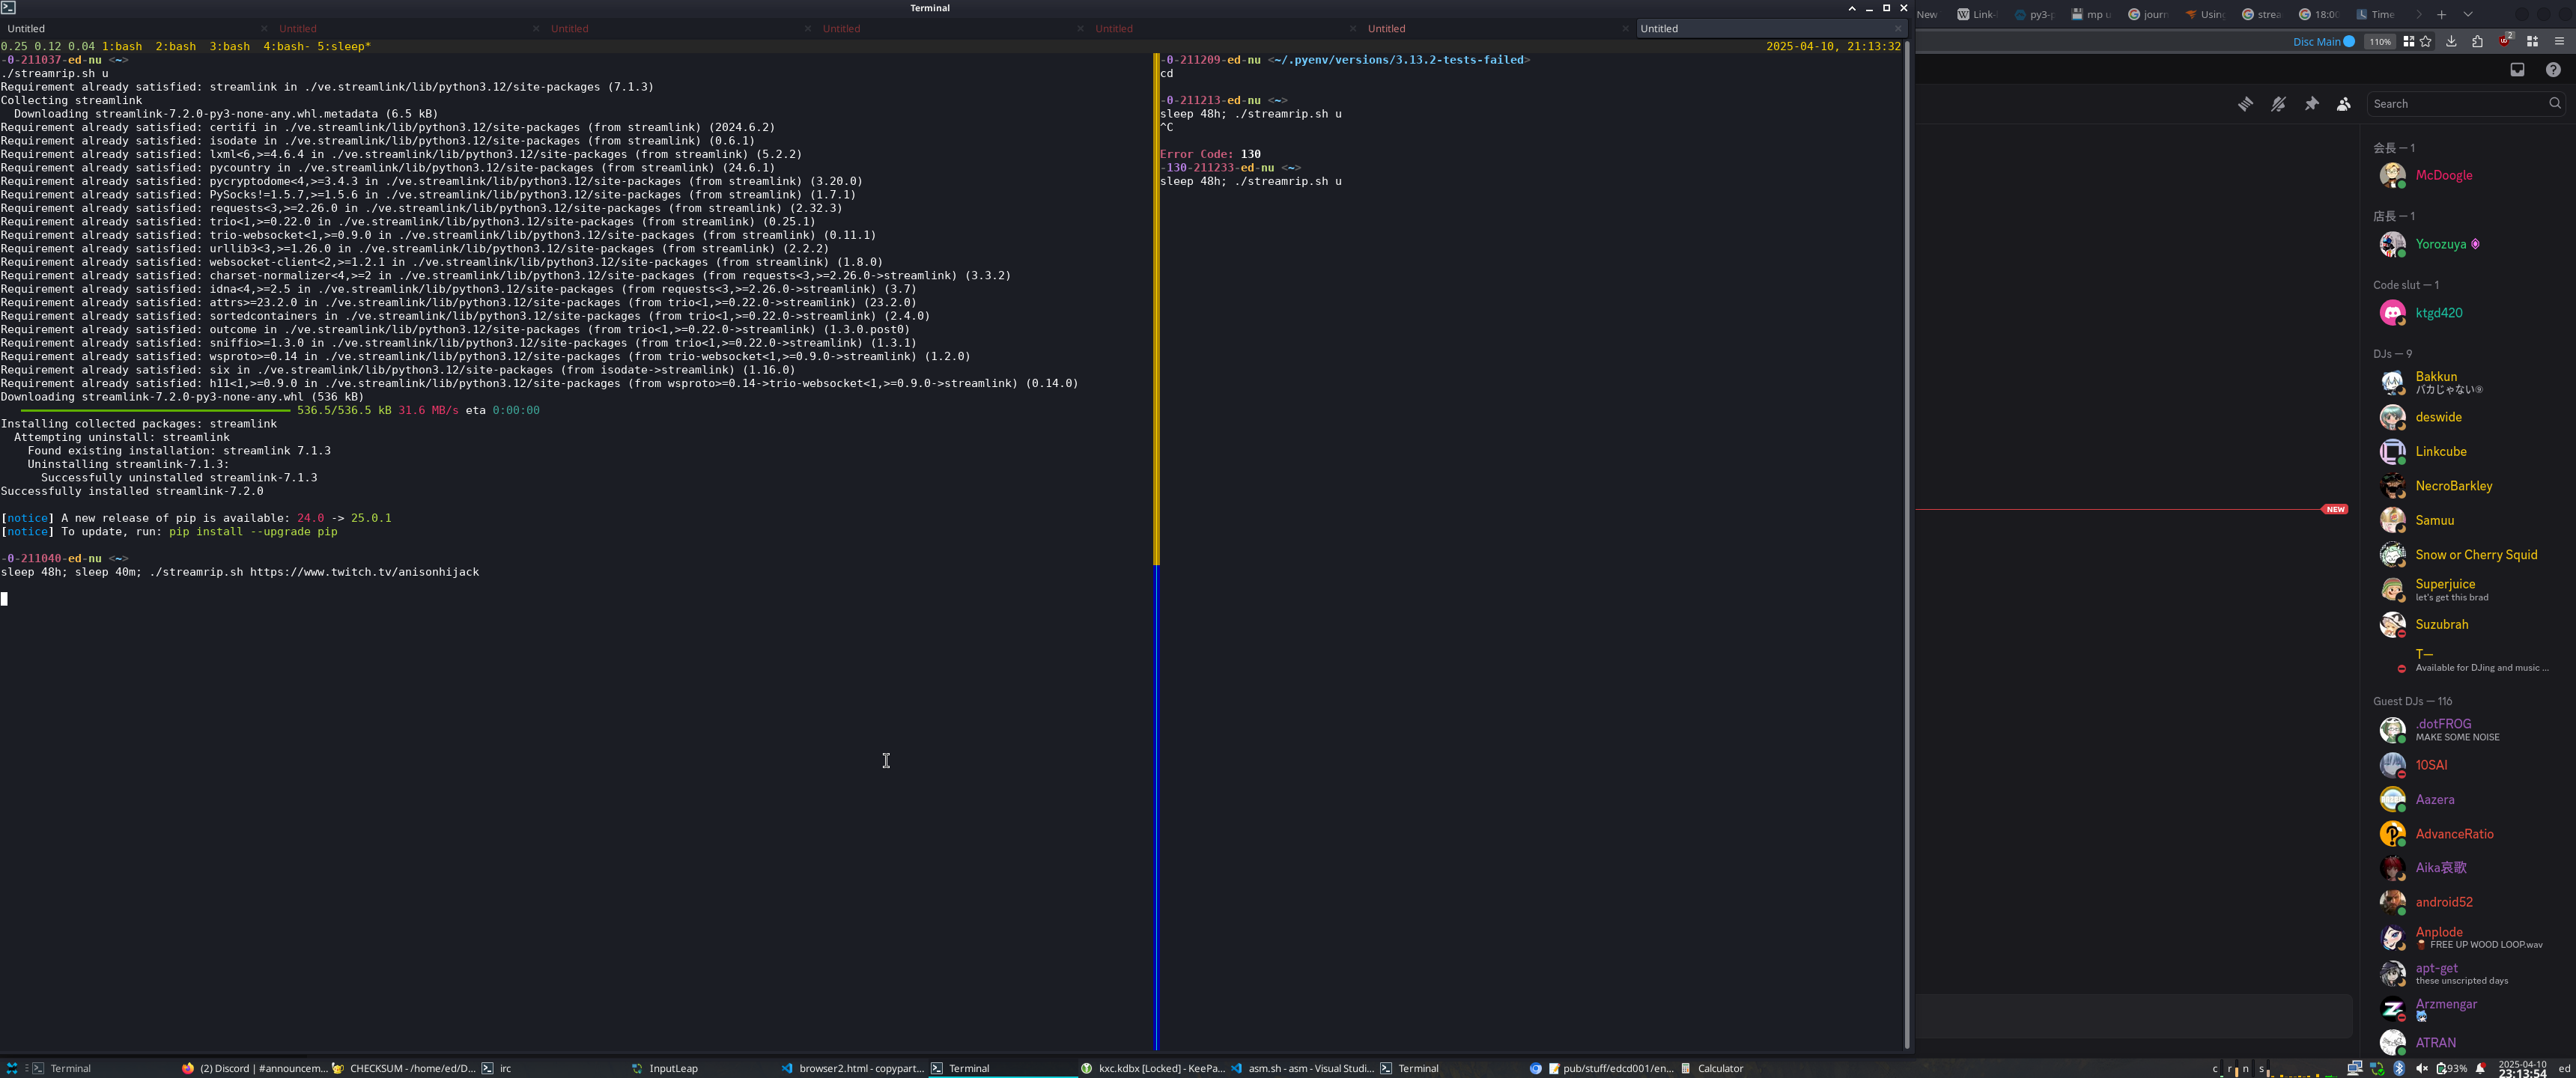This screenshot has height=1078, width=2576.
Task: Close the second Untitled terminal tab
Action: [536, 28]
